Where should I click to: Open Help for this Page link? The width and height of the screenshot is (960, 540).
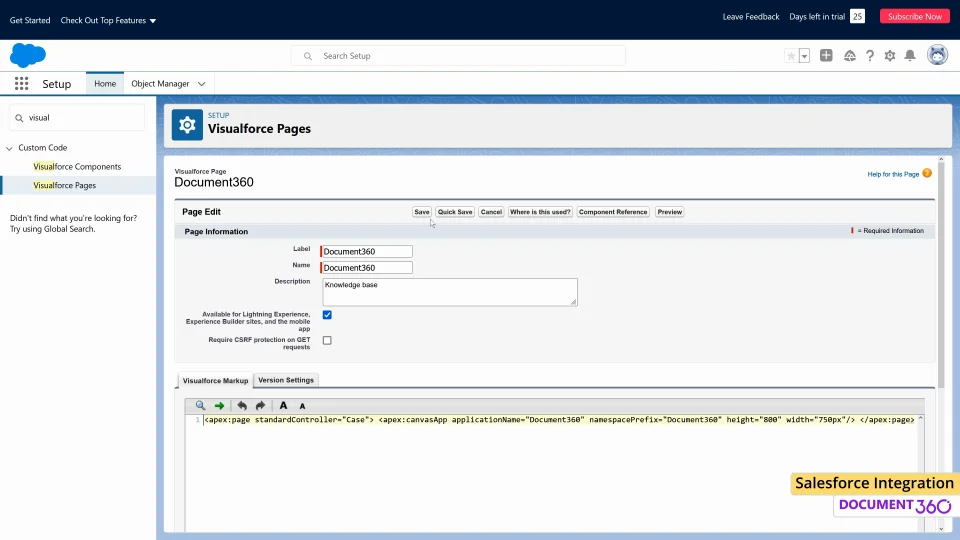click(x=893, y=174)
